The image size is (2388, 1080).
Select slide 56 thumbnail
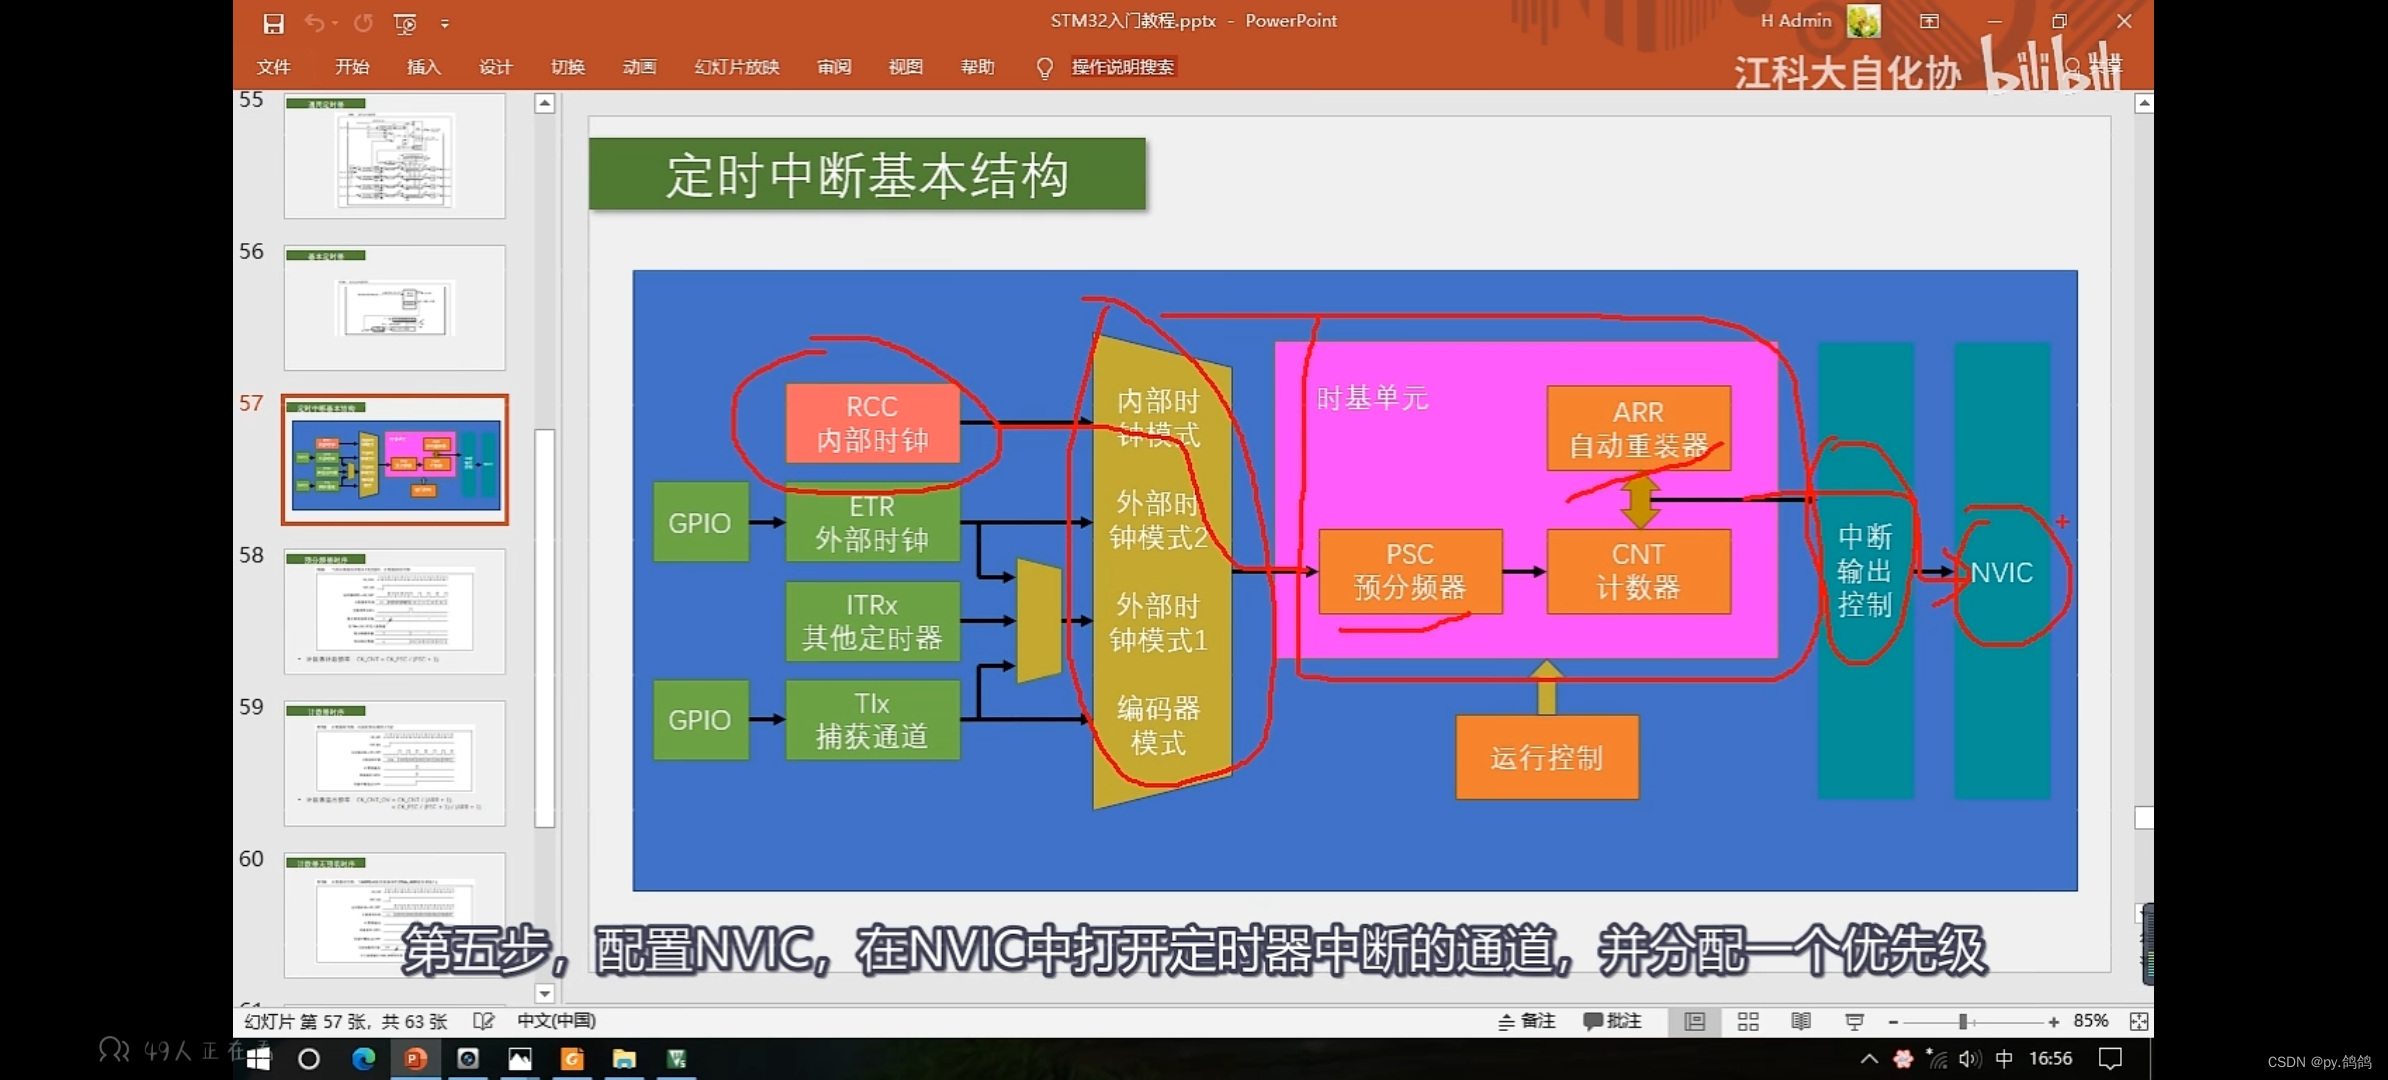(395, 308)
